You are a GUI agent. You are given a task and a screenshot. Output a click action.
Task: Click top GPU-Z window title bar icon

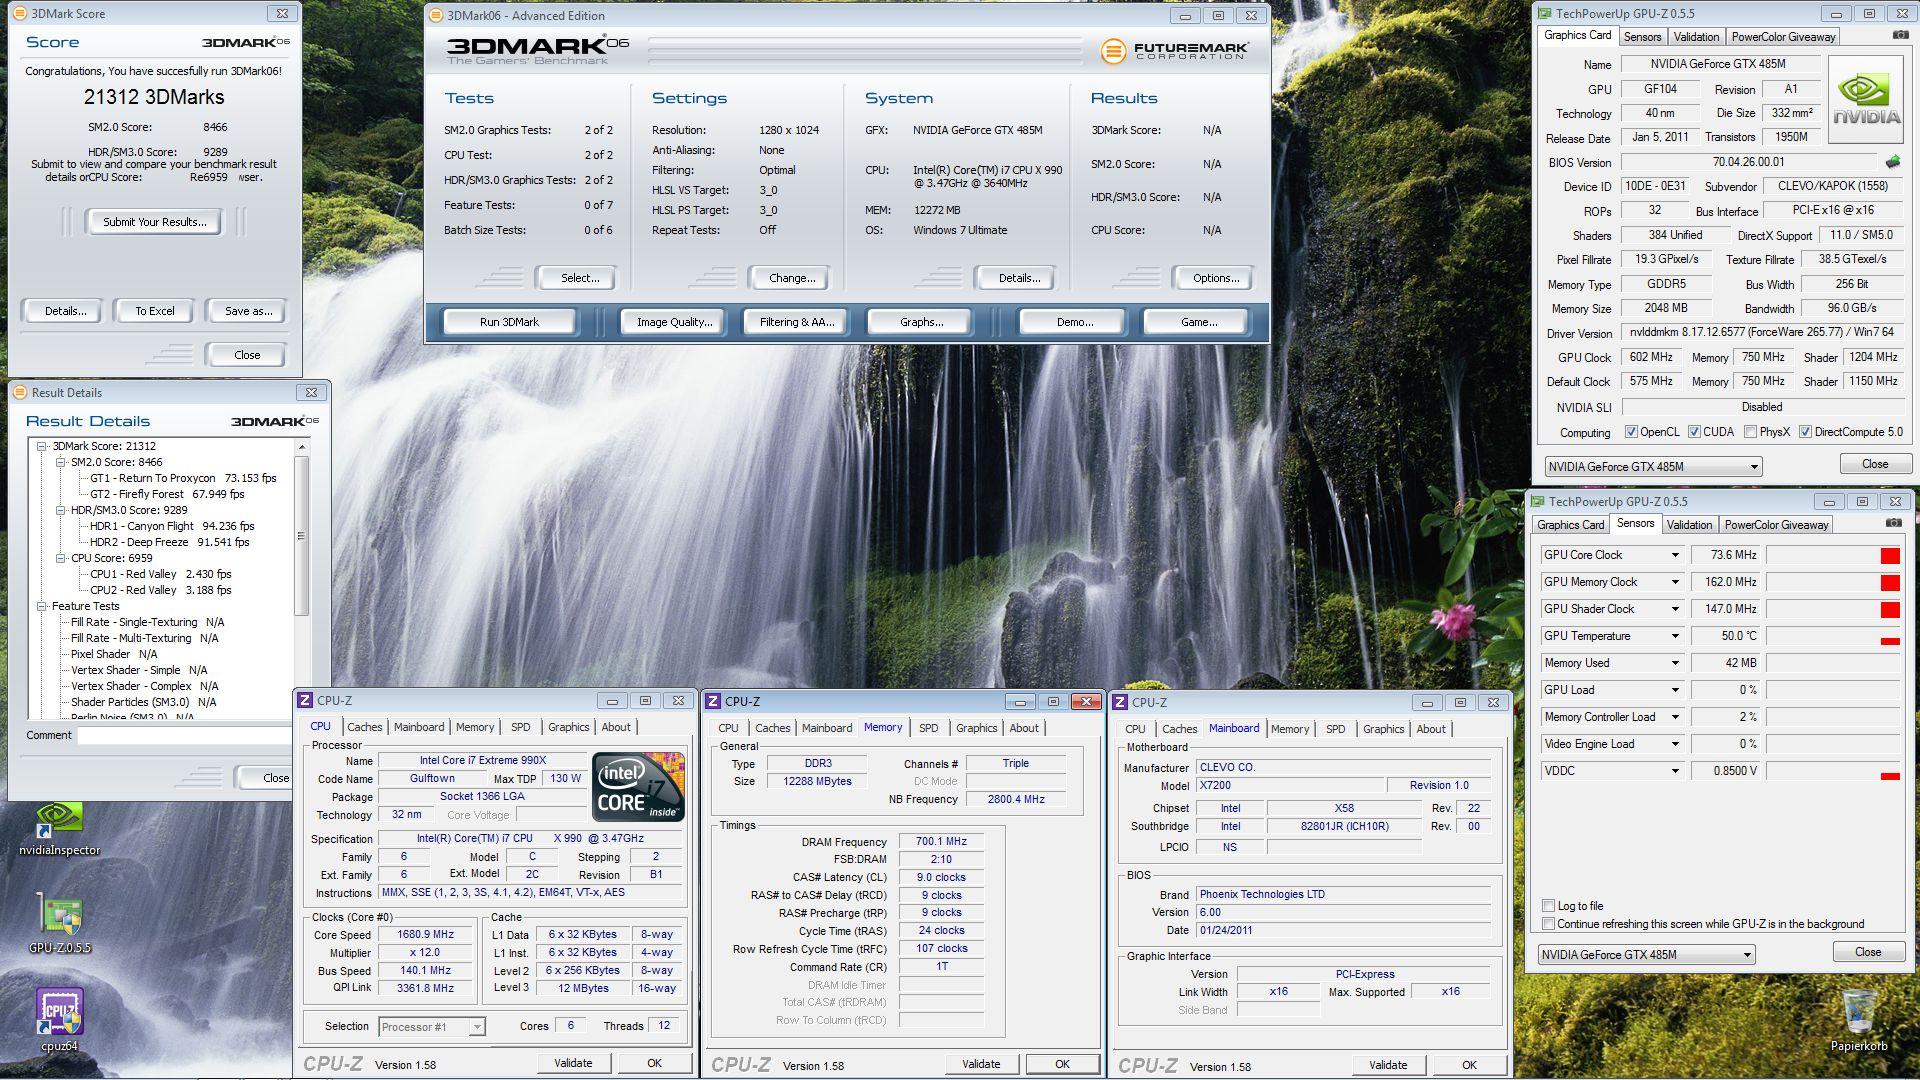[x=1544, y=14]
